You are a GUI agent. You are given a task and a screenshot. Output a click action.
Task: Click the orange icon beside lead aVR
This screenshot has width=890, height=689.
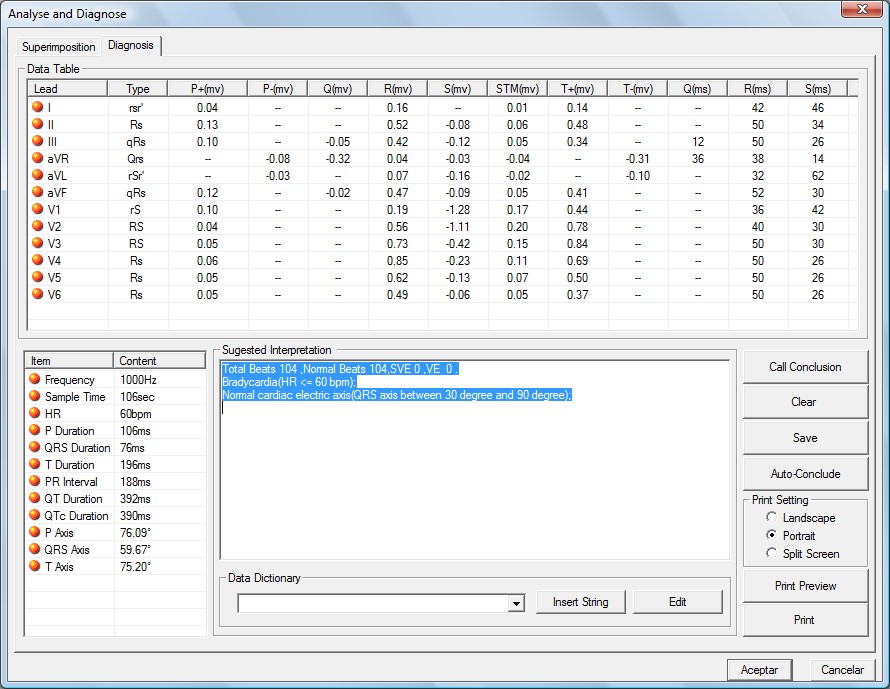click(38, 158)
